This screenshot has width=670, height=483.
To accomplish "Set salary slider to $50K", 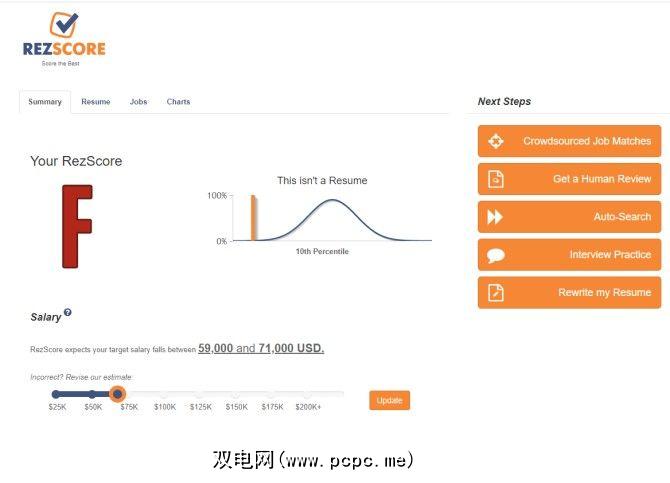I will point(92,394).
